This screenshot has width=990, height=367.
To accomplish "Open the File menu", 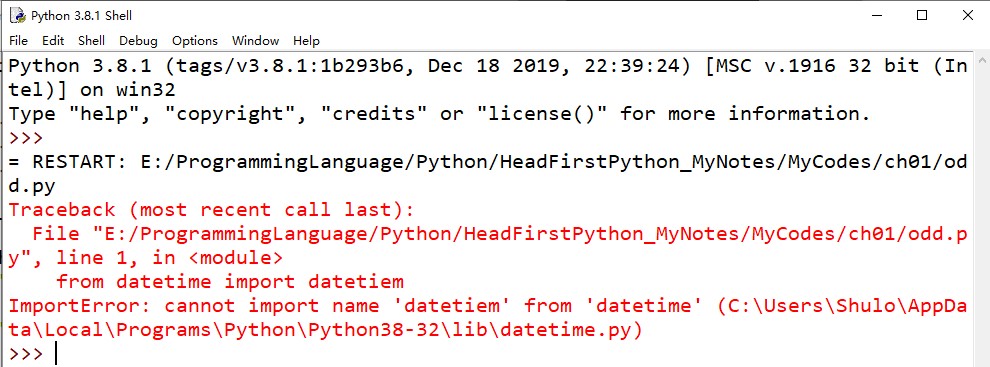I will (18, 41).
